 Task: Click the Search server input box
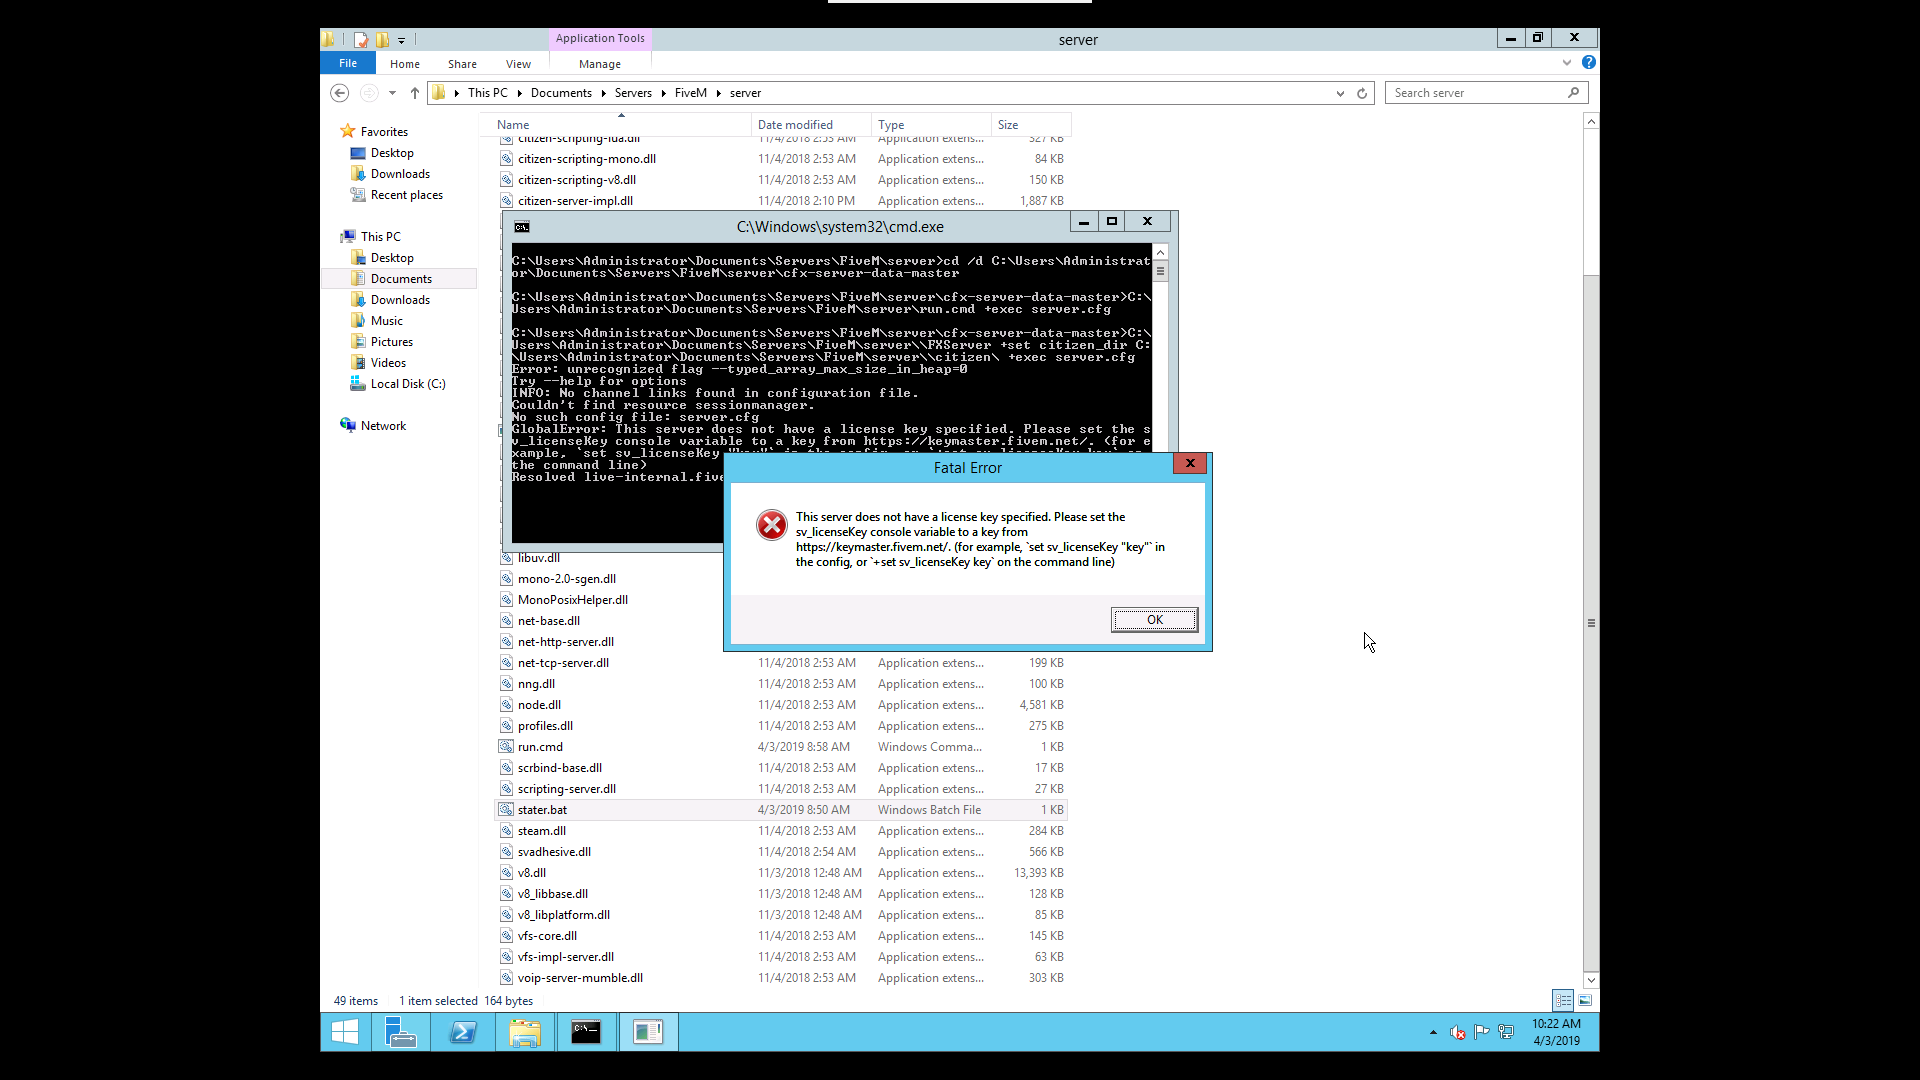pos(1476,93)
